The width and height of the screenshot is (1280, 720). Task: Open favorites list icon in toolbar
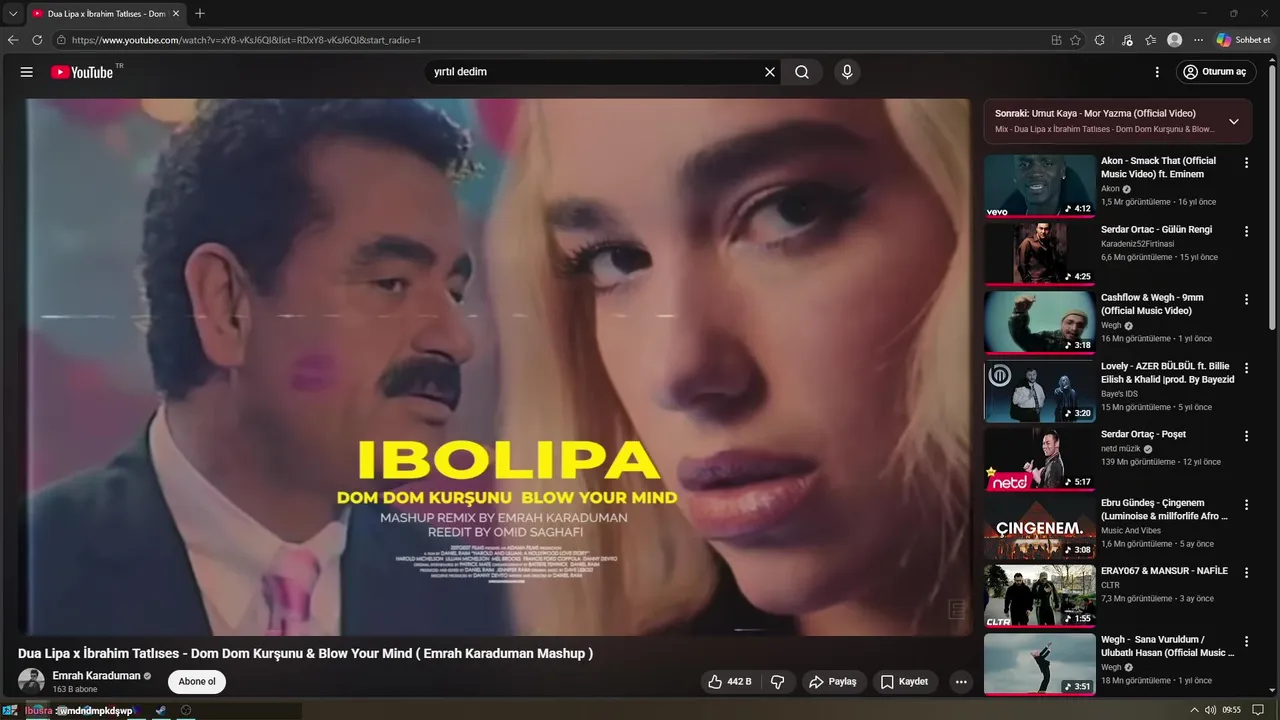[x=1151, y=40]
